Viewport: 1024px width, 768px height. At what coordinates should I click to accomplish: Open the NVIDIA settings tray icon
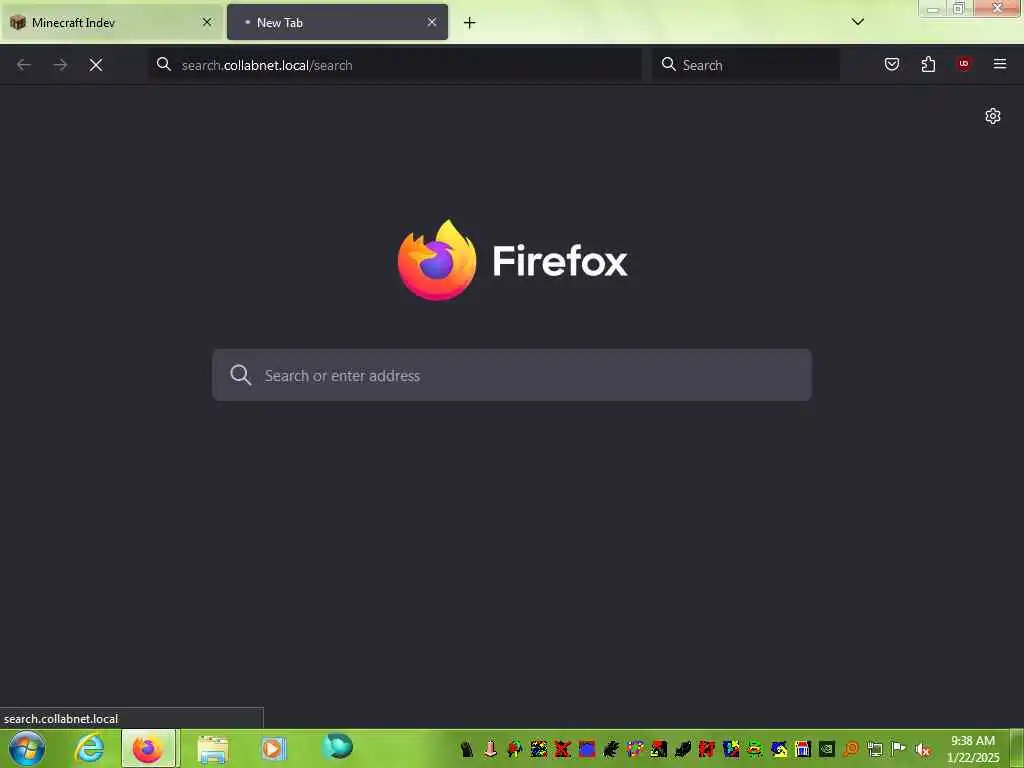coord(827,749)
